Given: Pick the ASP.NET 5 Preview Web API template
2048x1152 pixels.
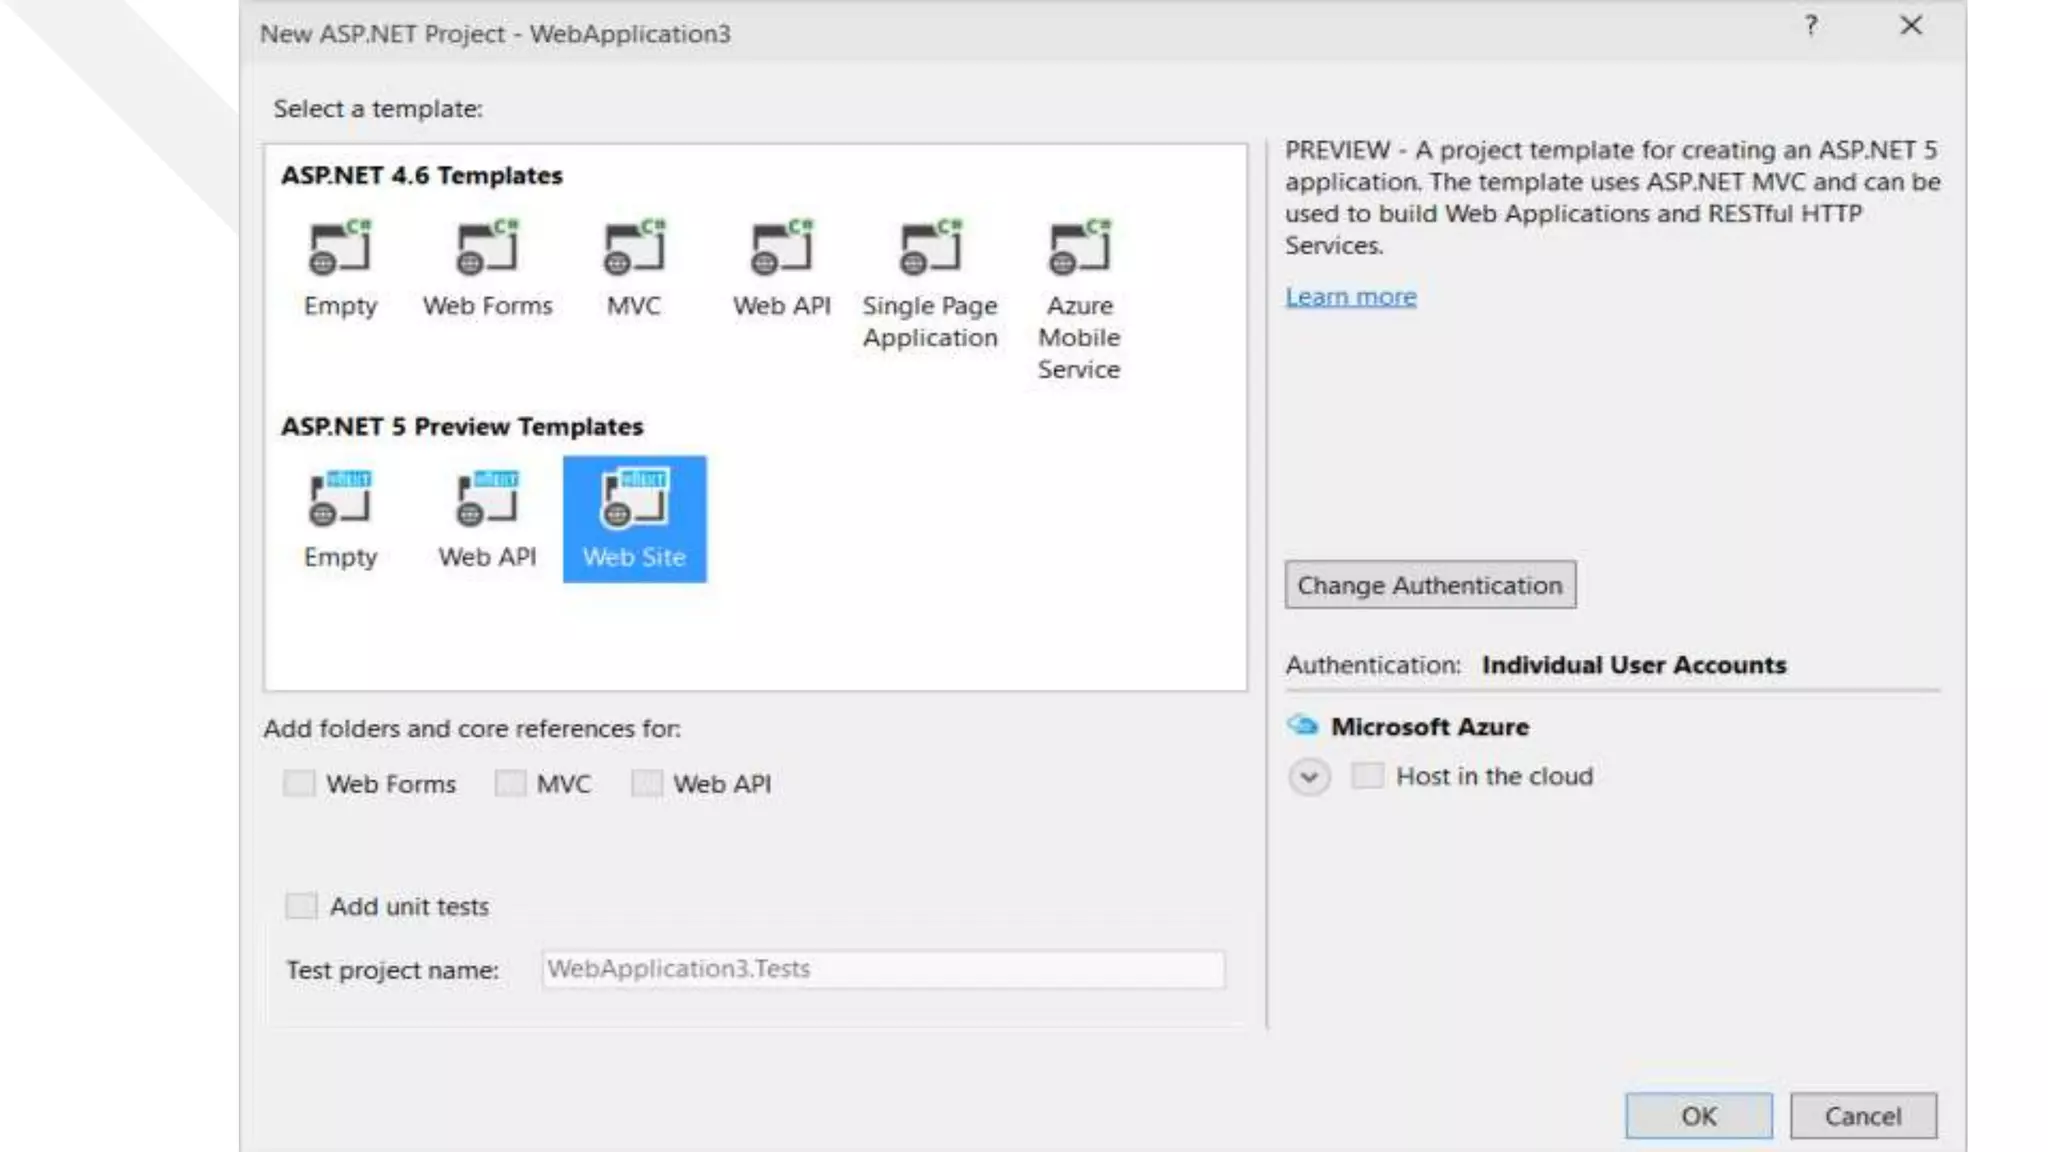Looking at the screenshot, I should 487,519.
